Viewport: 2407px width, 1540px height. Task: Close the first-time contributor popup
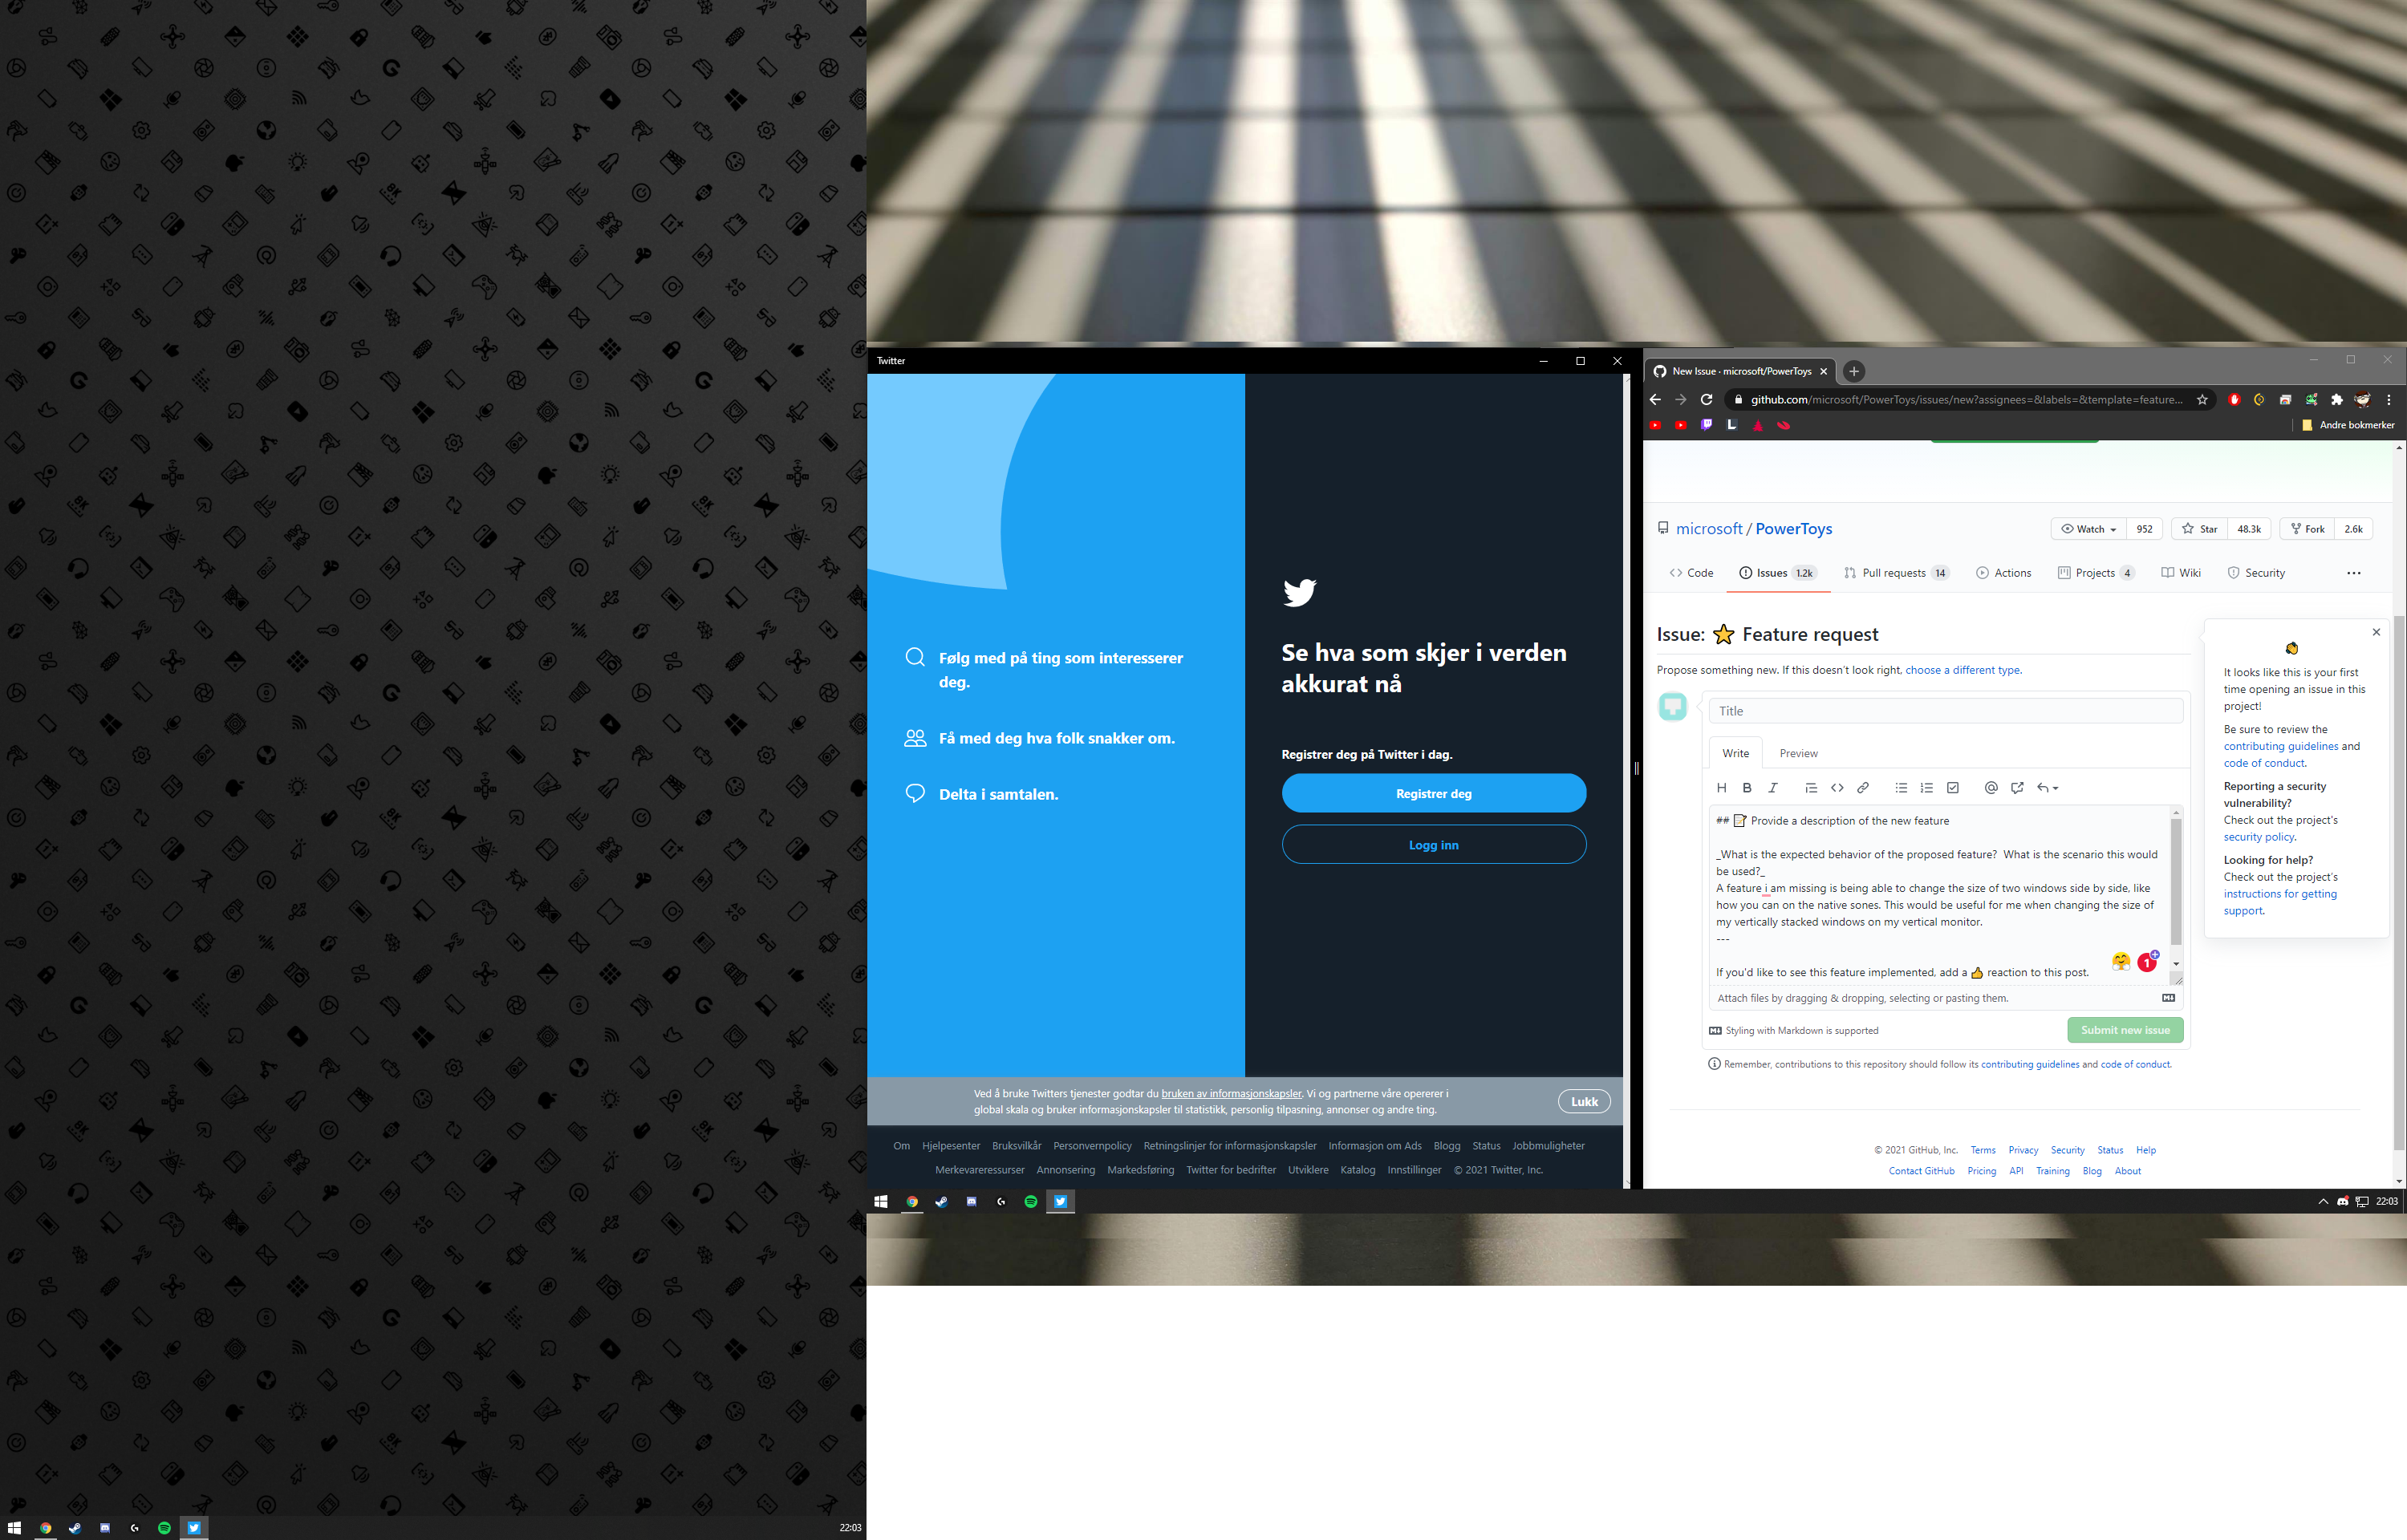pos(2376,632)
